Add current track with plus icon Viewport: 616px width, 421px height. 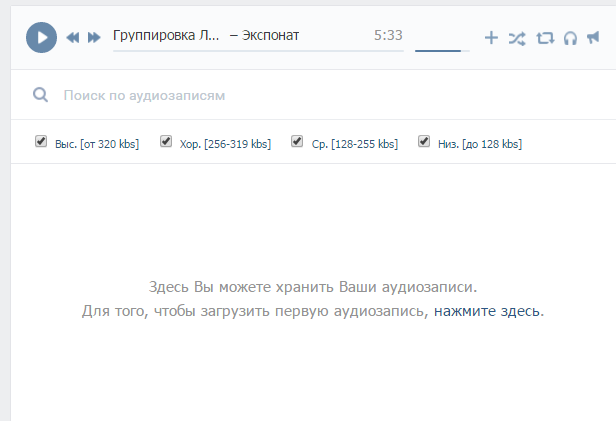[491, 38]
